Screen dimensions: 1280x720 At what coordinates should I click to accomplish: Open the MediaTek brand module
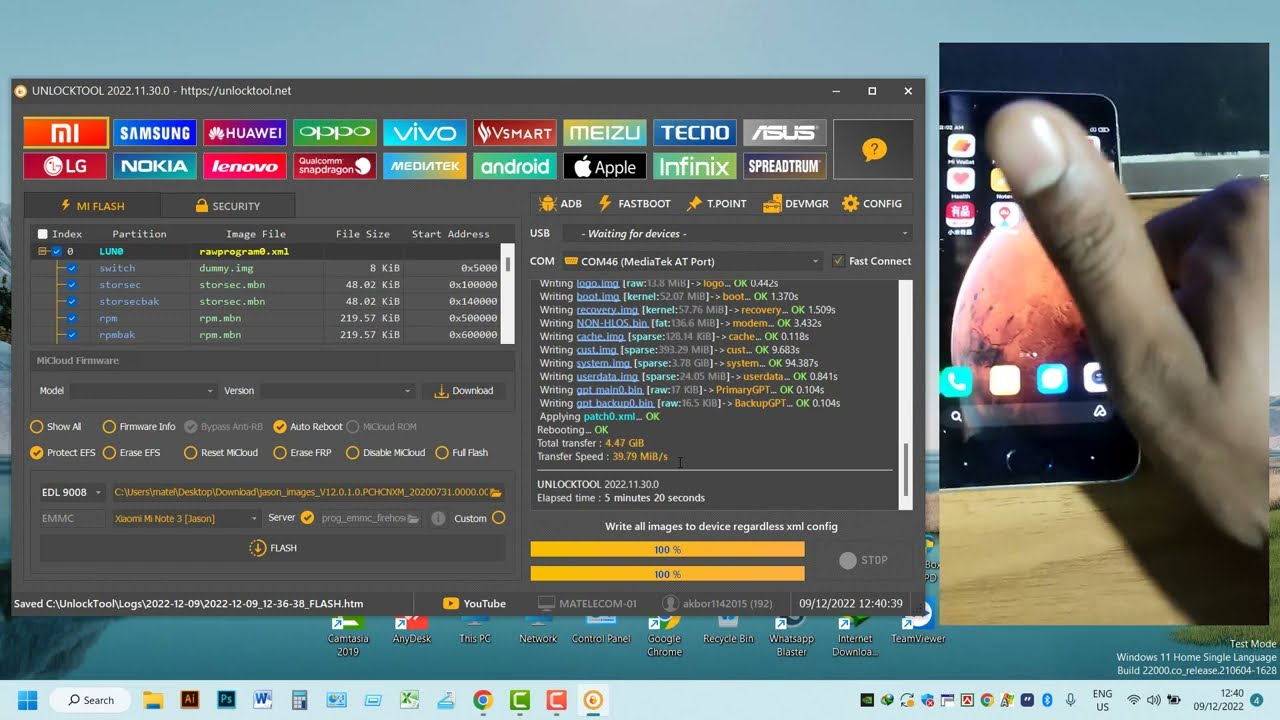[x=425, y=166]
